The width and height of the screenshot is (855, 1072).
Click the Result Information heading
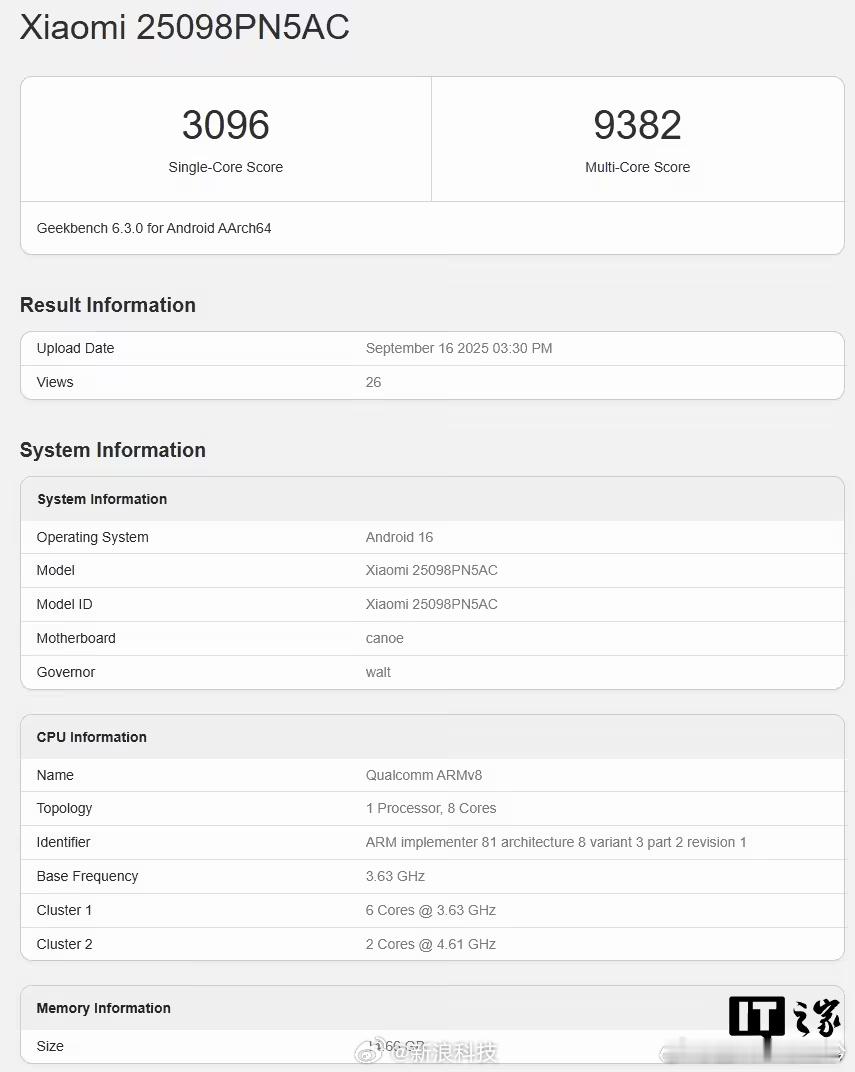pos(108,305)
